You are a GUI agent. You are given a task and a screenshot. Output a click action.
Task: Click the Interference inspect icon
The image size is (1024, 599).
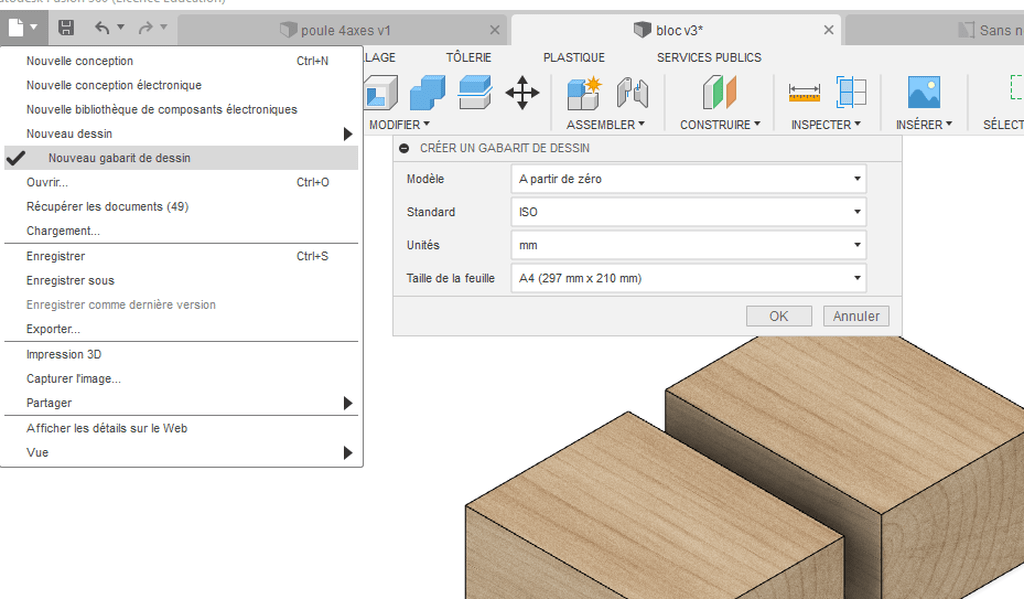851,92
